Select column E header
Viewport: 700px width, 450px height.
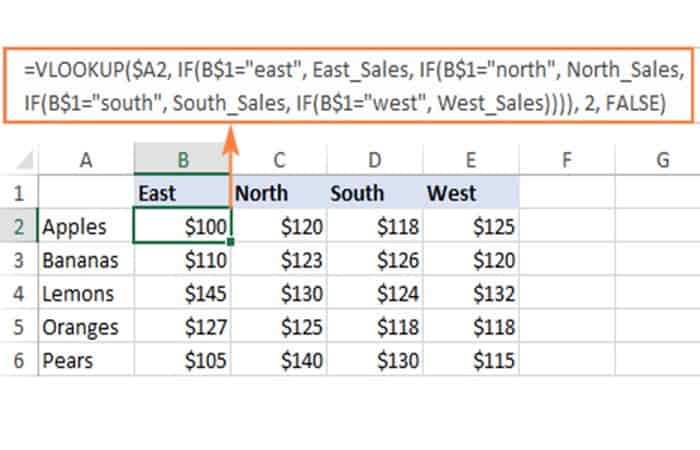point(472,158)
